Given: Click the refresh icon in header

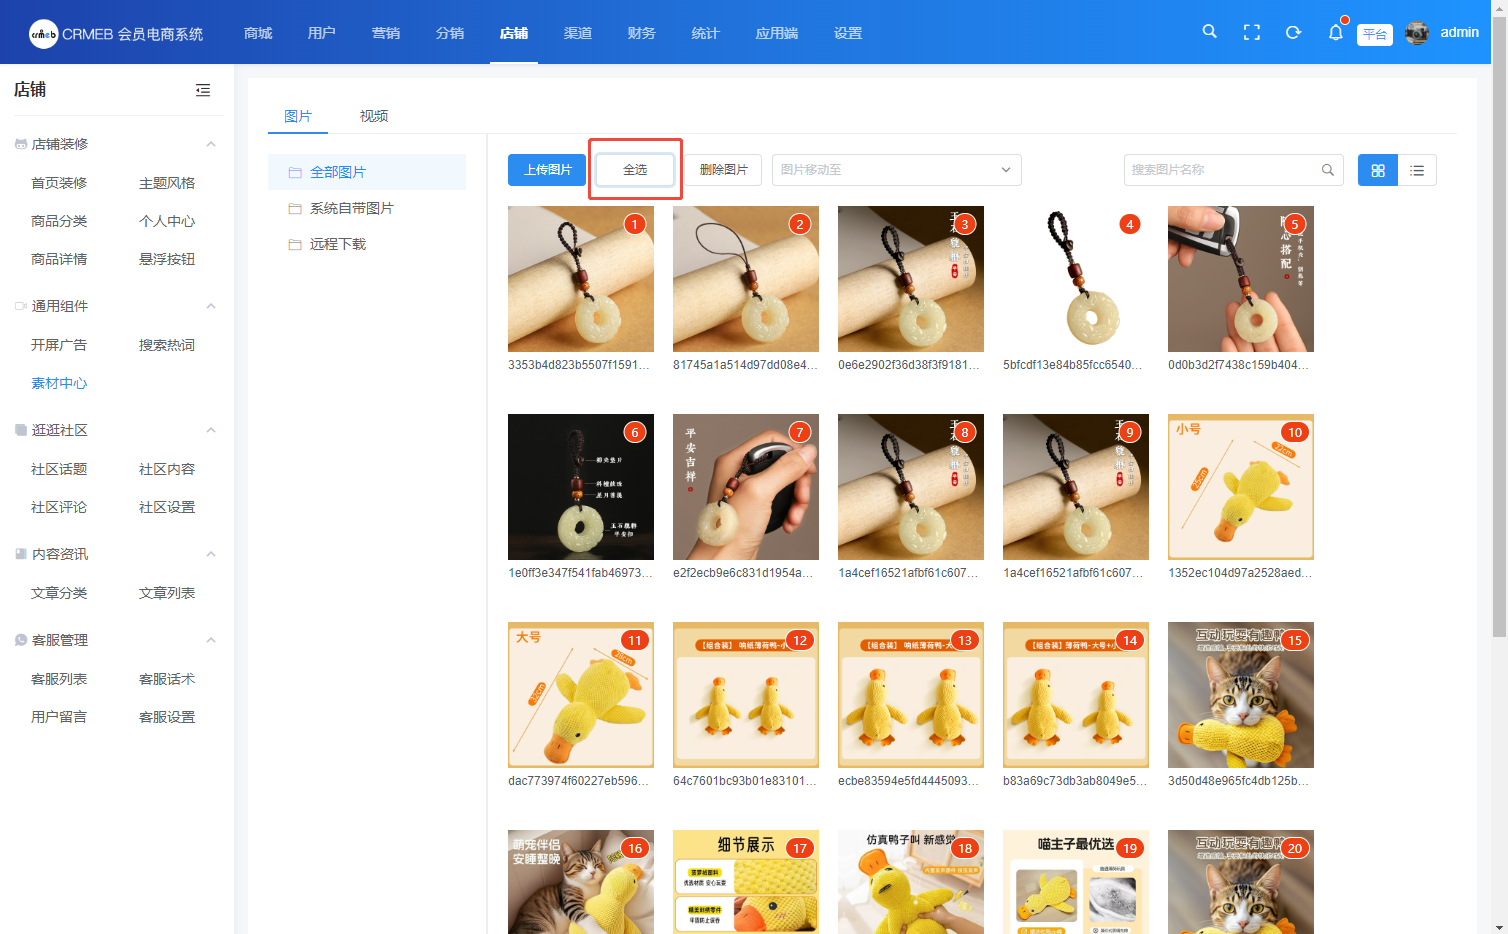Looking at the screenshot, I should 1293,32.
